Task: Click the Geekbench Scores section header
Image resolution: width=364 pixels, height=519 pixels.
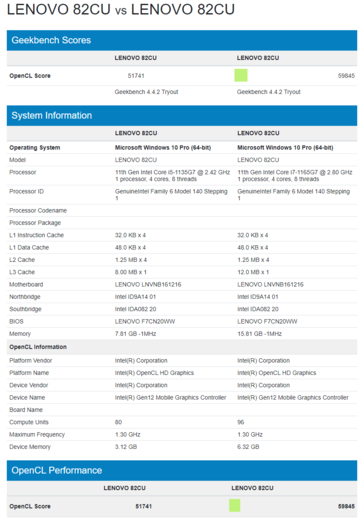Action: coord(182,40)
